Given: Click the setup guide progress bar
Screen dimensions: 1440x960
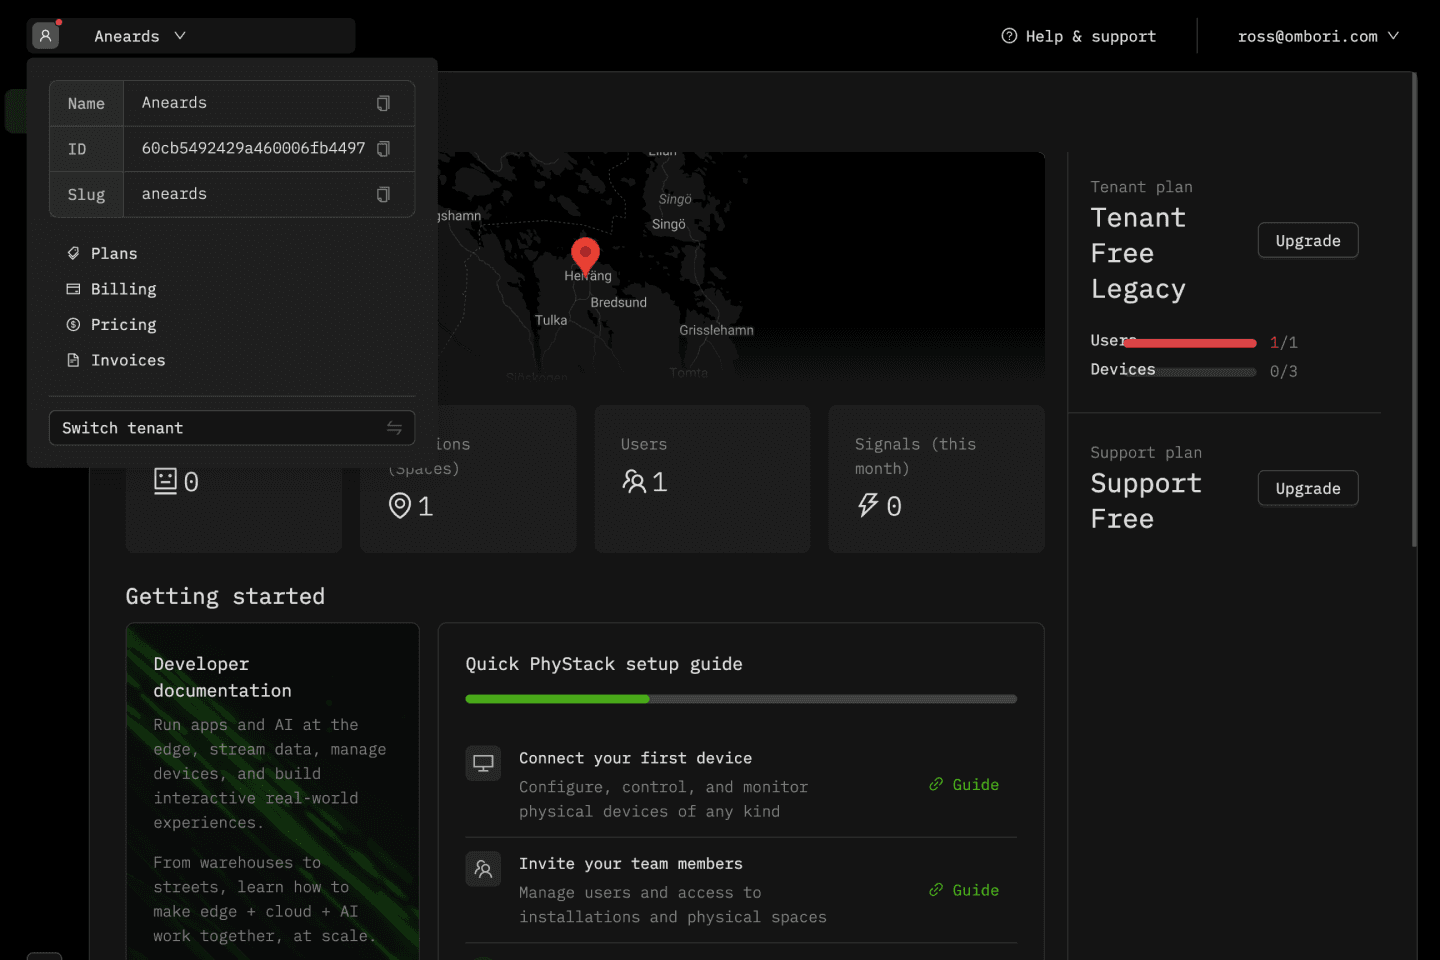Looking at the screenshot, I should [740, 699].
